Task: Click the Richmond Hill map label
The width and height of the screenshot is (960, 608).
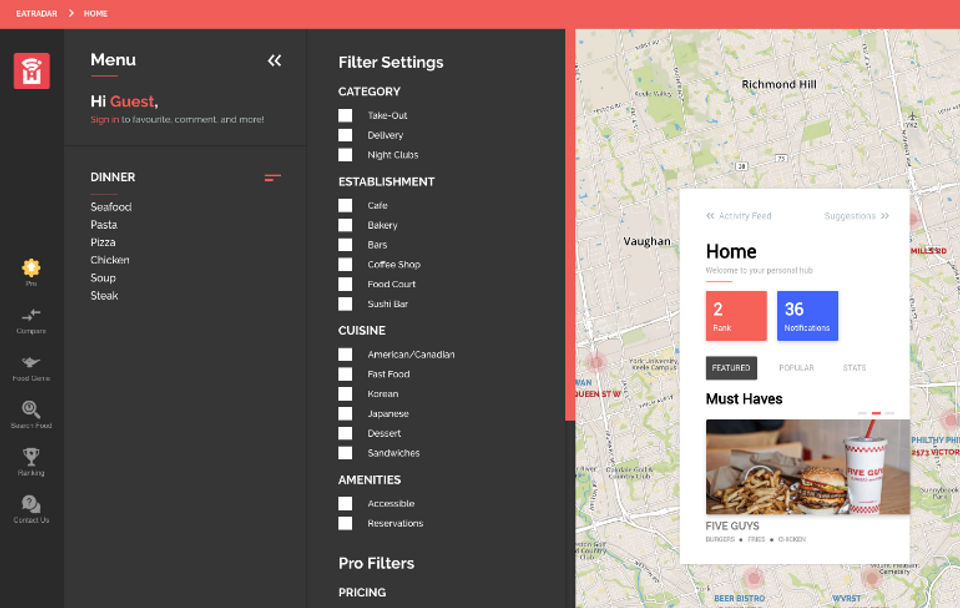Action: click(779, 84)
